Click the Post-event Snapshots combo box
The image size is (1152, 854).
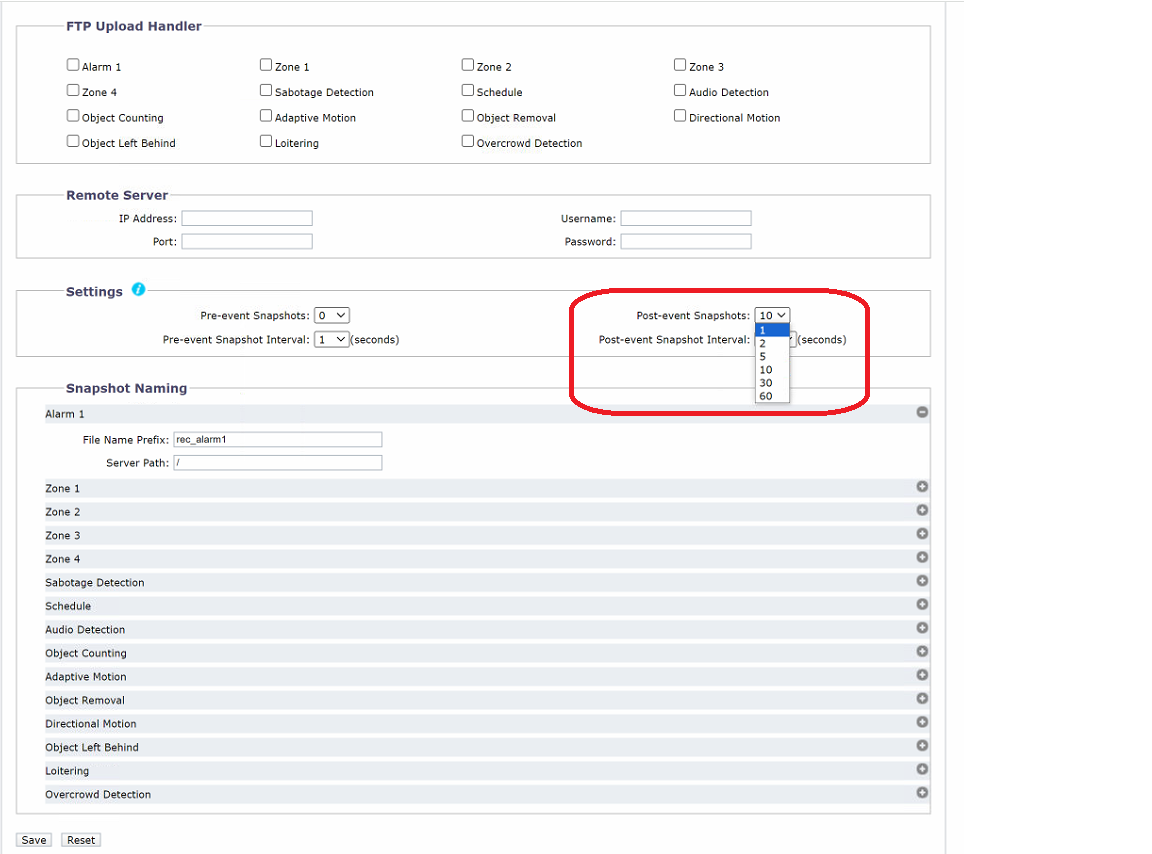pos(772,316)
